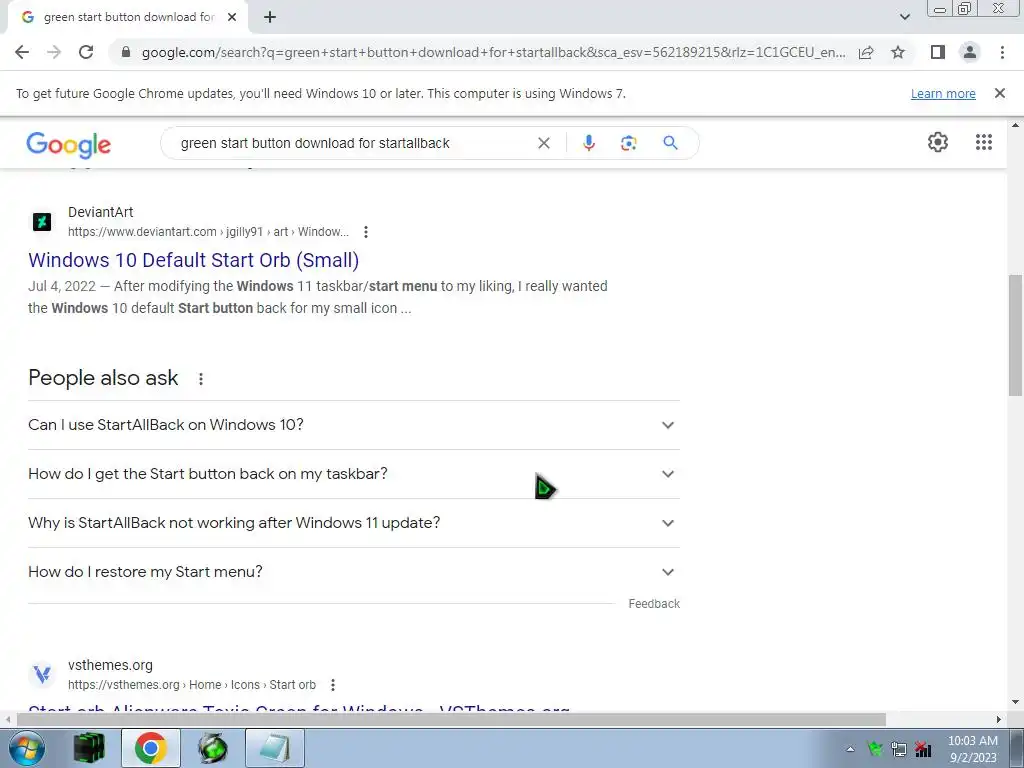Screen dimensions: 1024x768
Task: Click the share this page icon
Action: click(866, 52)
